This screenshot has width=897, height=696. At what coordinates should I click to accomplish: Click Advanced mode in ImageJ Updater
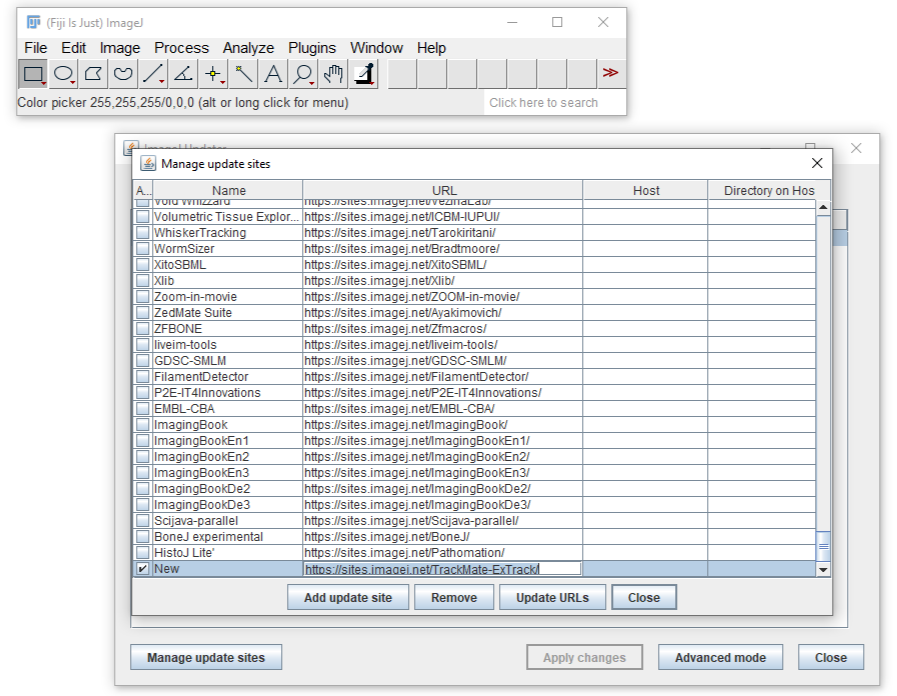pos(720,658)
